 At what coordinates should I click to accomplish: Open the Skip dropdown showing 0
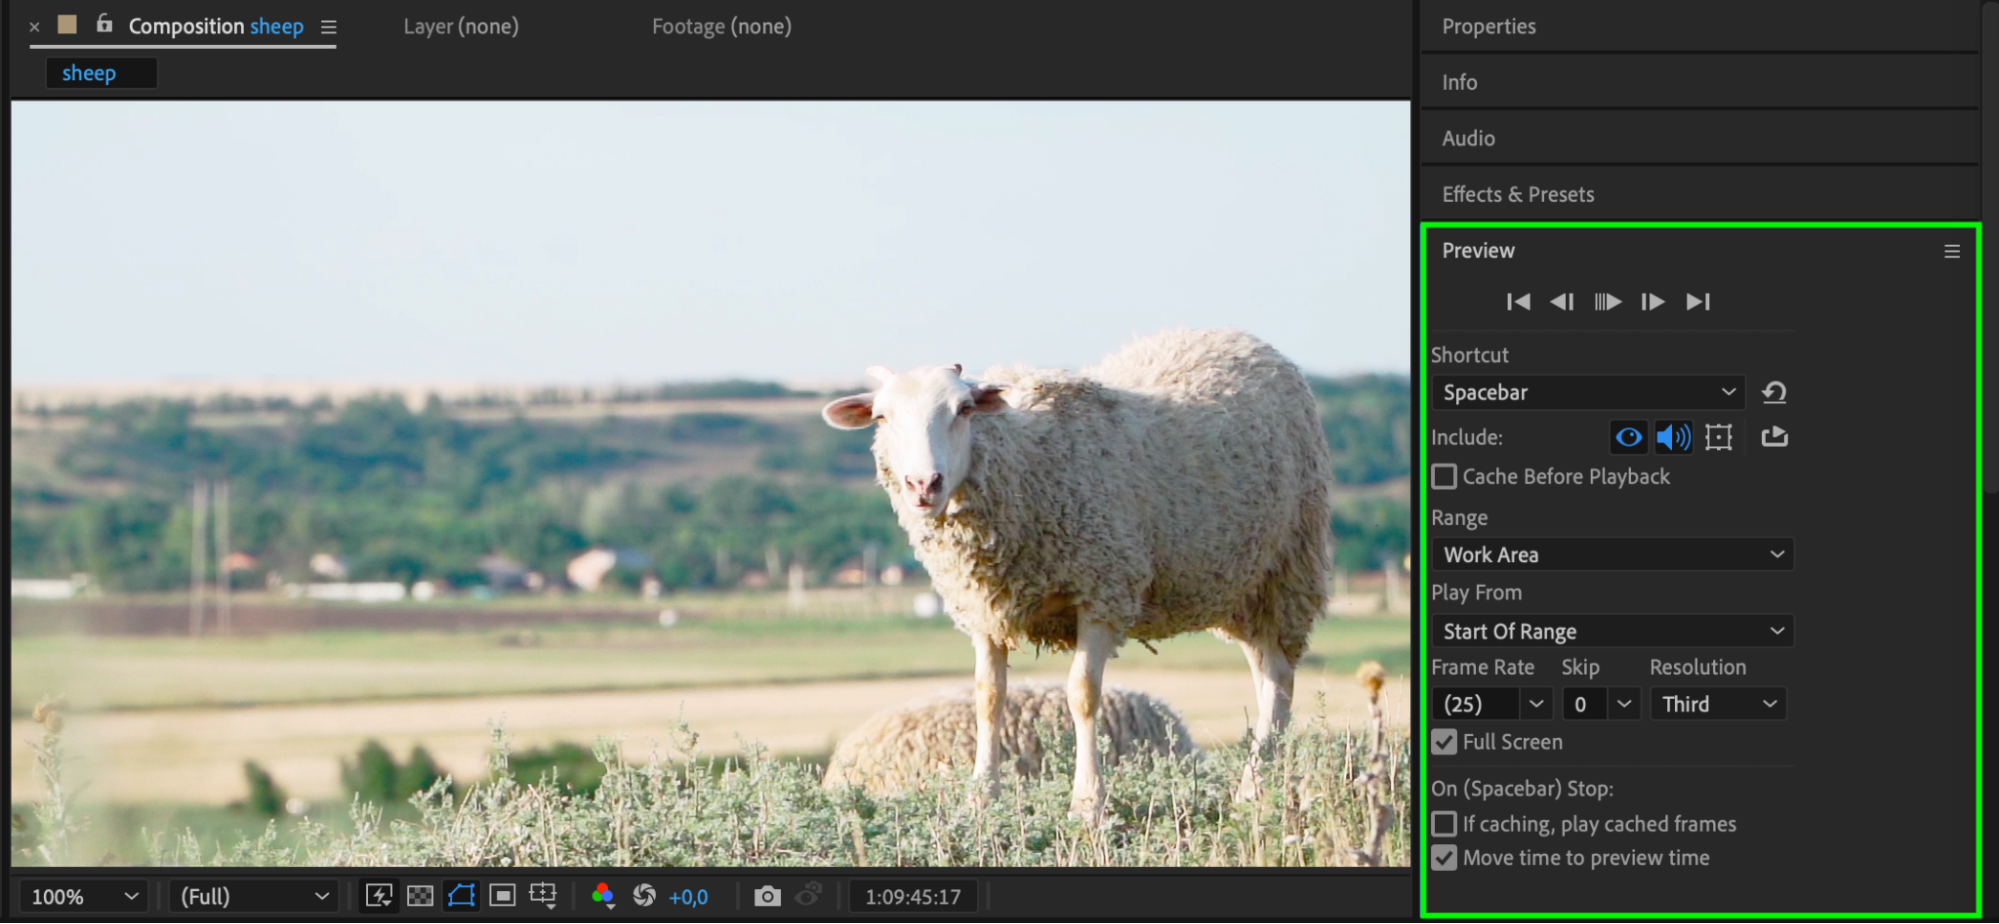coord(1600,704)
